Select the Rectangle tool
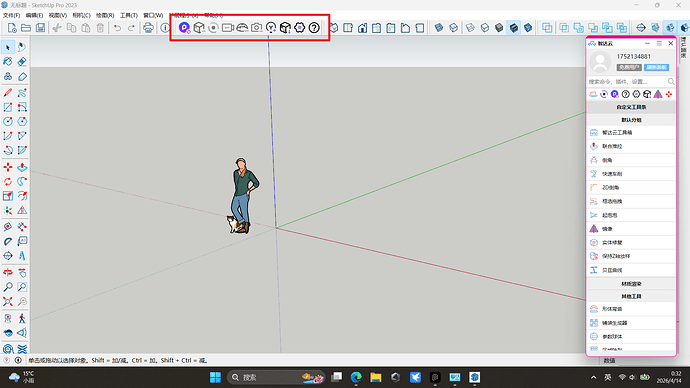690x388 pixels. point(8,107)
